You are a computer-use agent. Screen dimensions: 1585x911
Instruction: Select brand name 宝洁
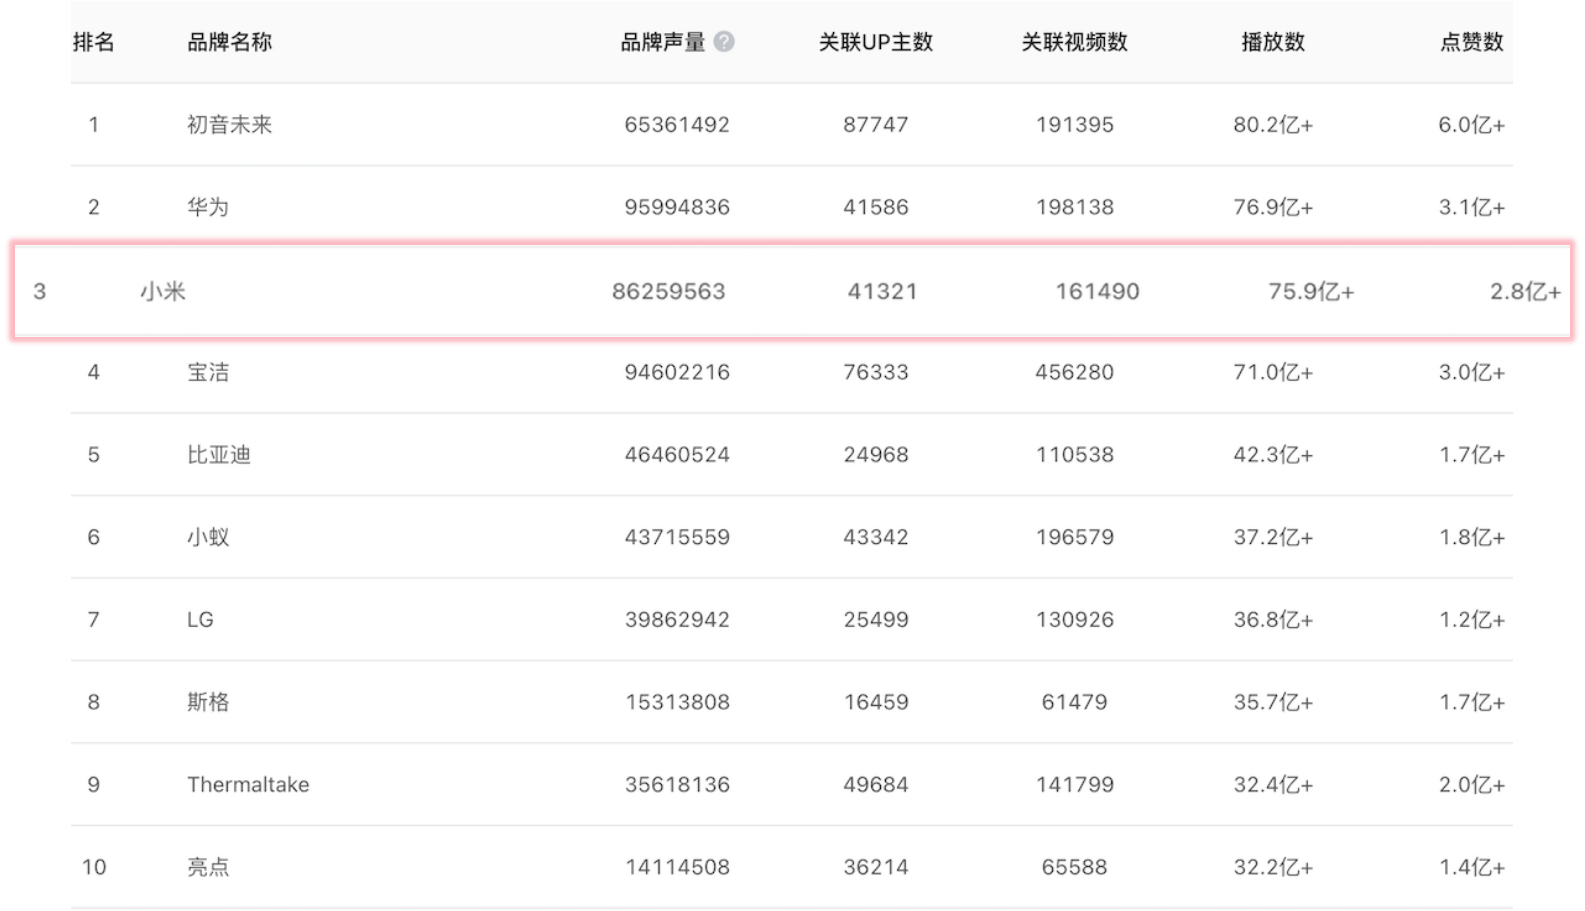(x=208, y=372)
